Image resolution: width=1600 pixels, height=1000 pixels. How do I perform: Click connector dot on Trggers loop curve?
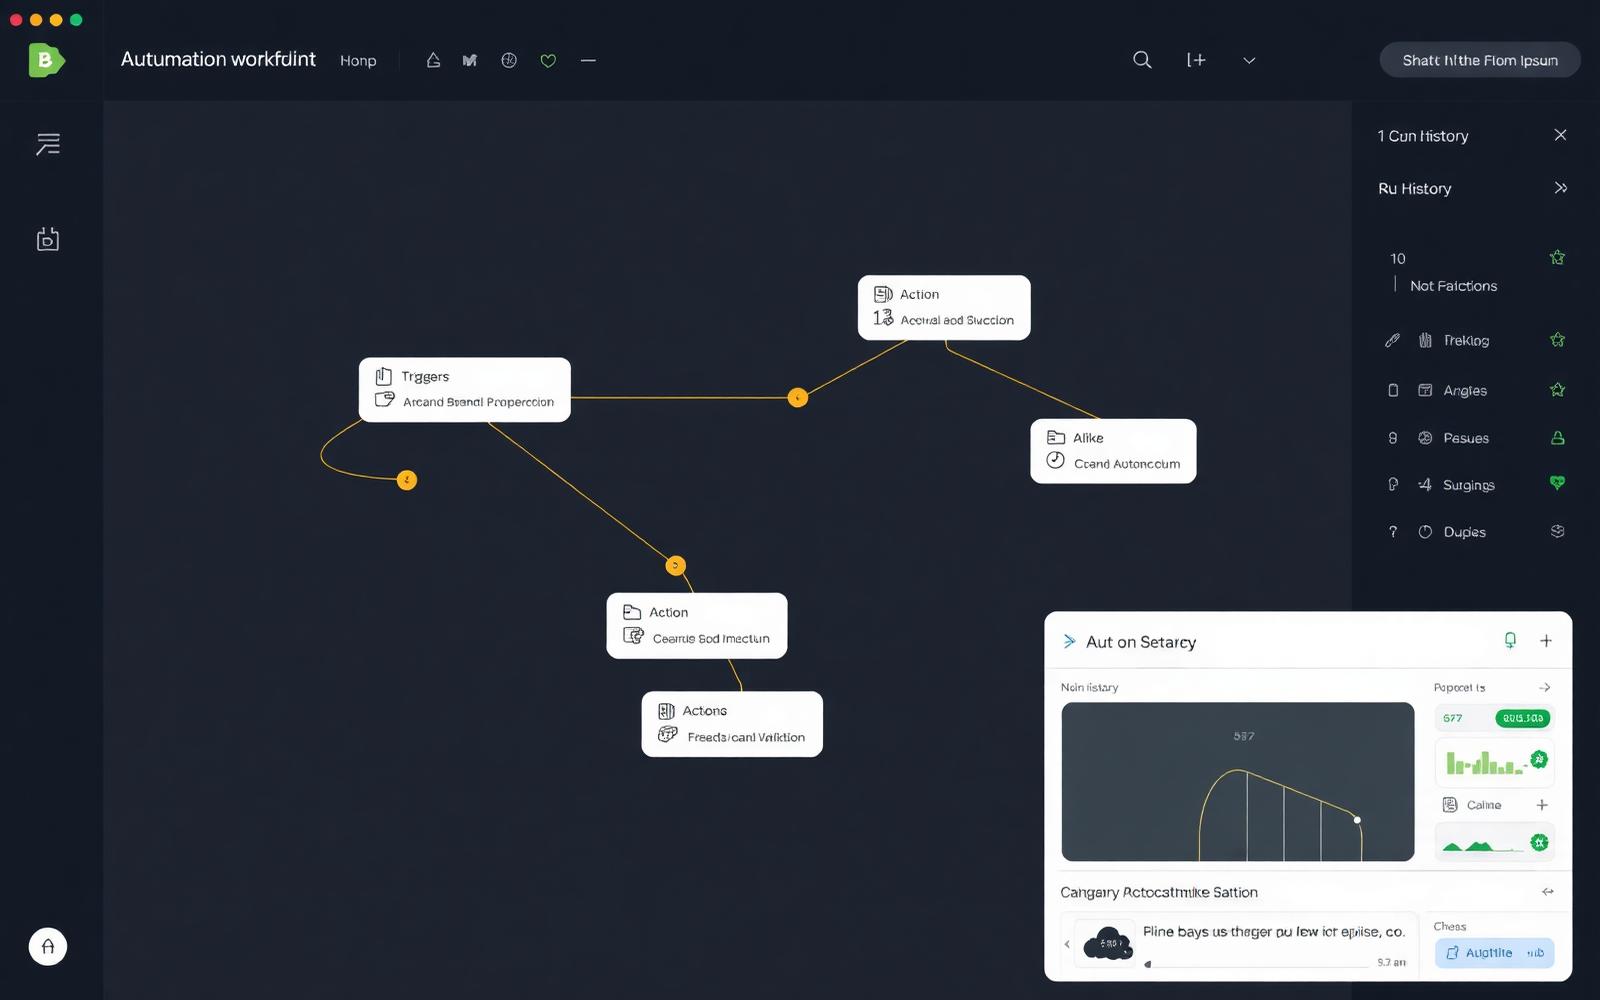pos(407,480)
